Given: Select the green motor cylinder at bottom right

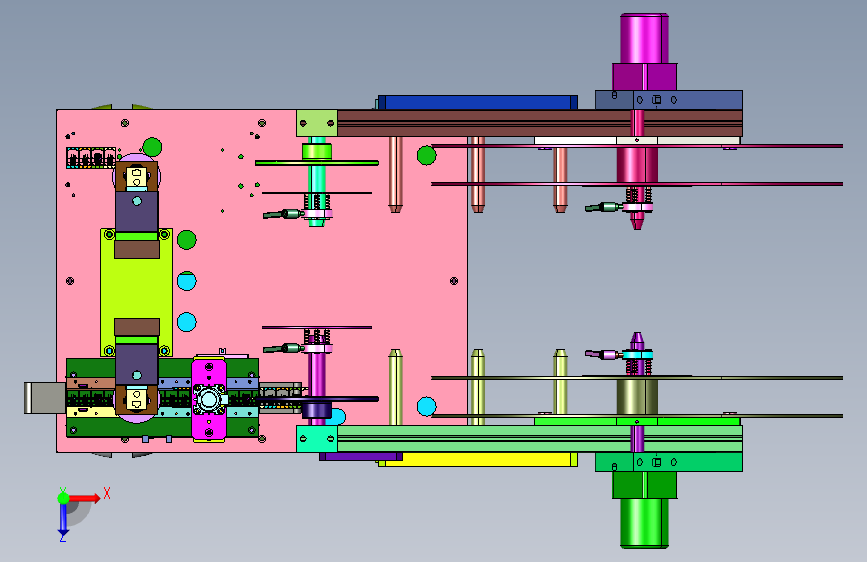Looking at the screenshot, I should (644, 523).
